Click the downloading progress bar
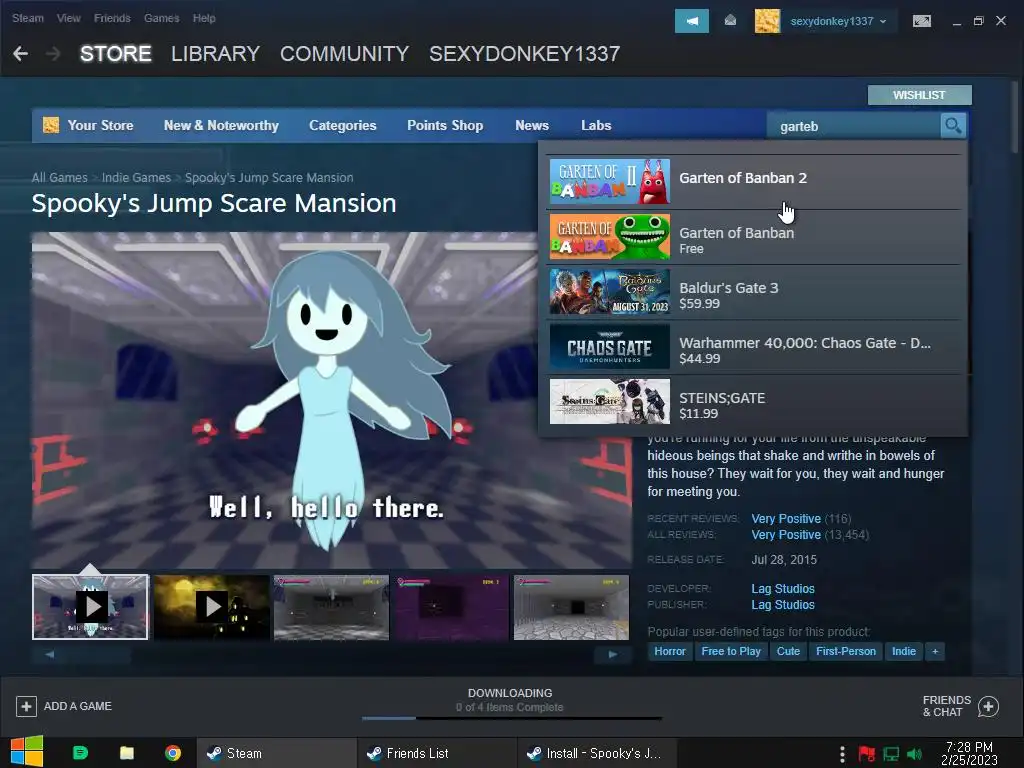The height and width of the screenshot is (768, 1024). pyautogui.click(x=512, y=718)
